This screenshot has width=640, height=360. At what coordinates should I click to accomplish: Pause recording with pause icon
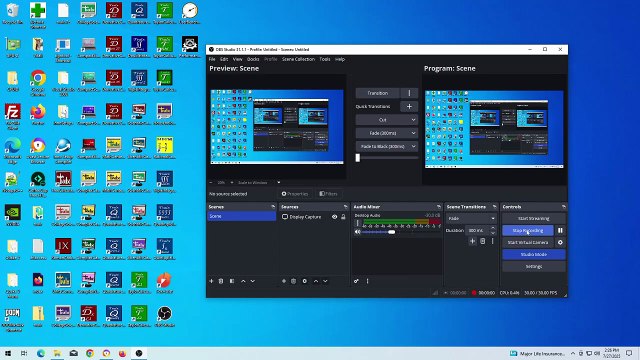coord(560,231)
